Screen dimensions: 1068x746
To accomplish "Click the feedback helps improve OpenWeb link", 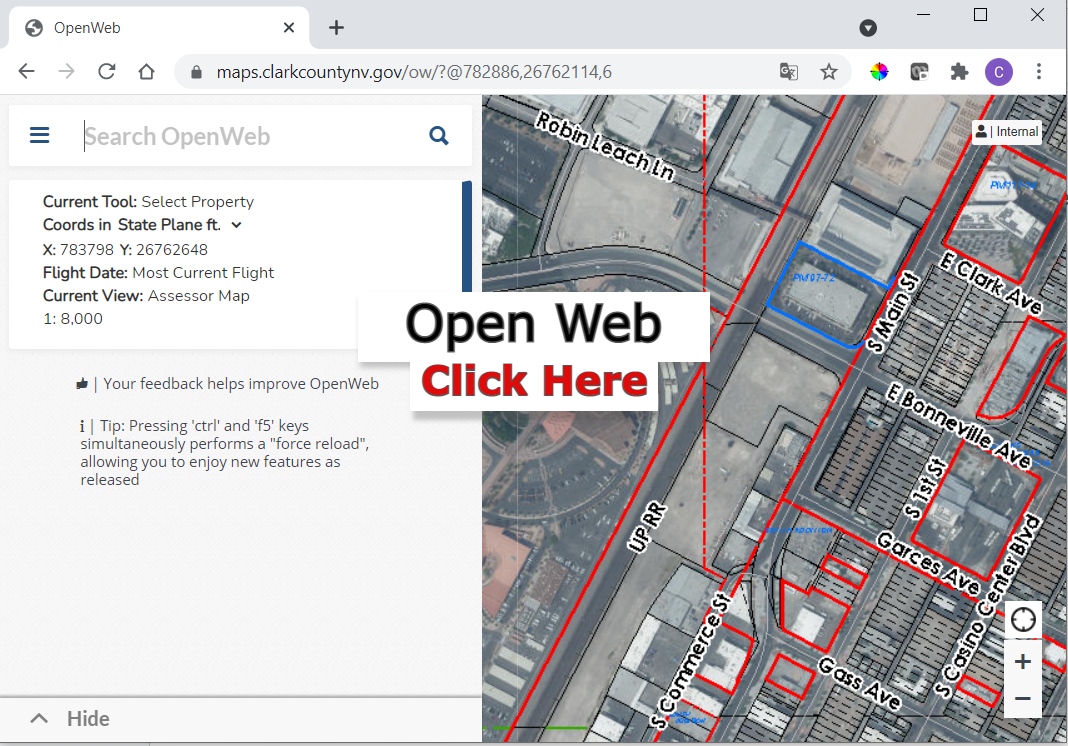I will coord(240,384).
